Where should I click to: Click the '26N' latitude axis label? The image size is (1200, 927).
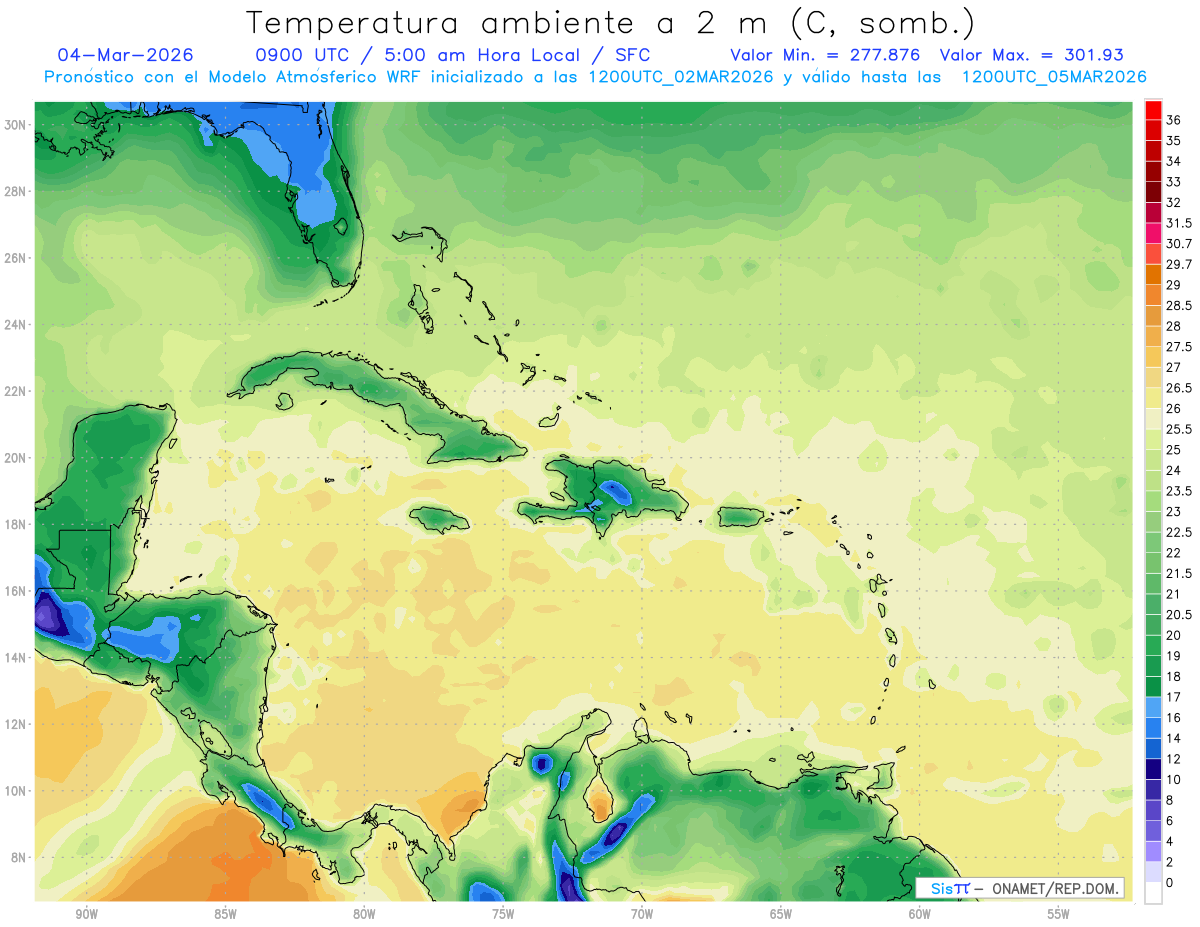pos(15,258)
